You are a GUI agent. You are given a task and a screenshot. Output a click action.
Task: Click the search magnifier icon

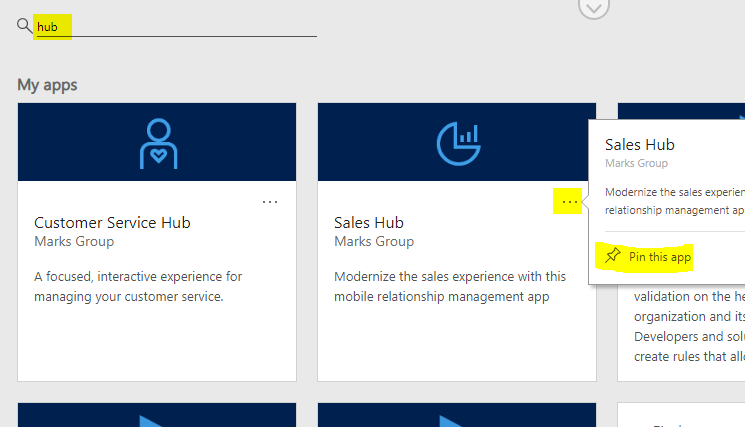[x=24, y=25]
